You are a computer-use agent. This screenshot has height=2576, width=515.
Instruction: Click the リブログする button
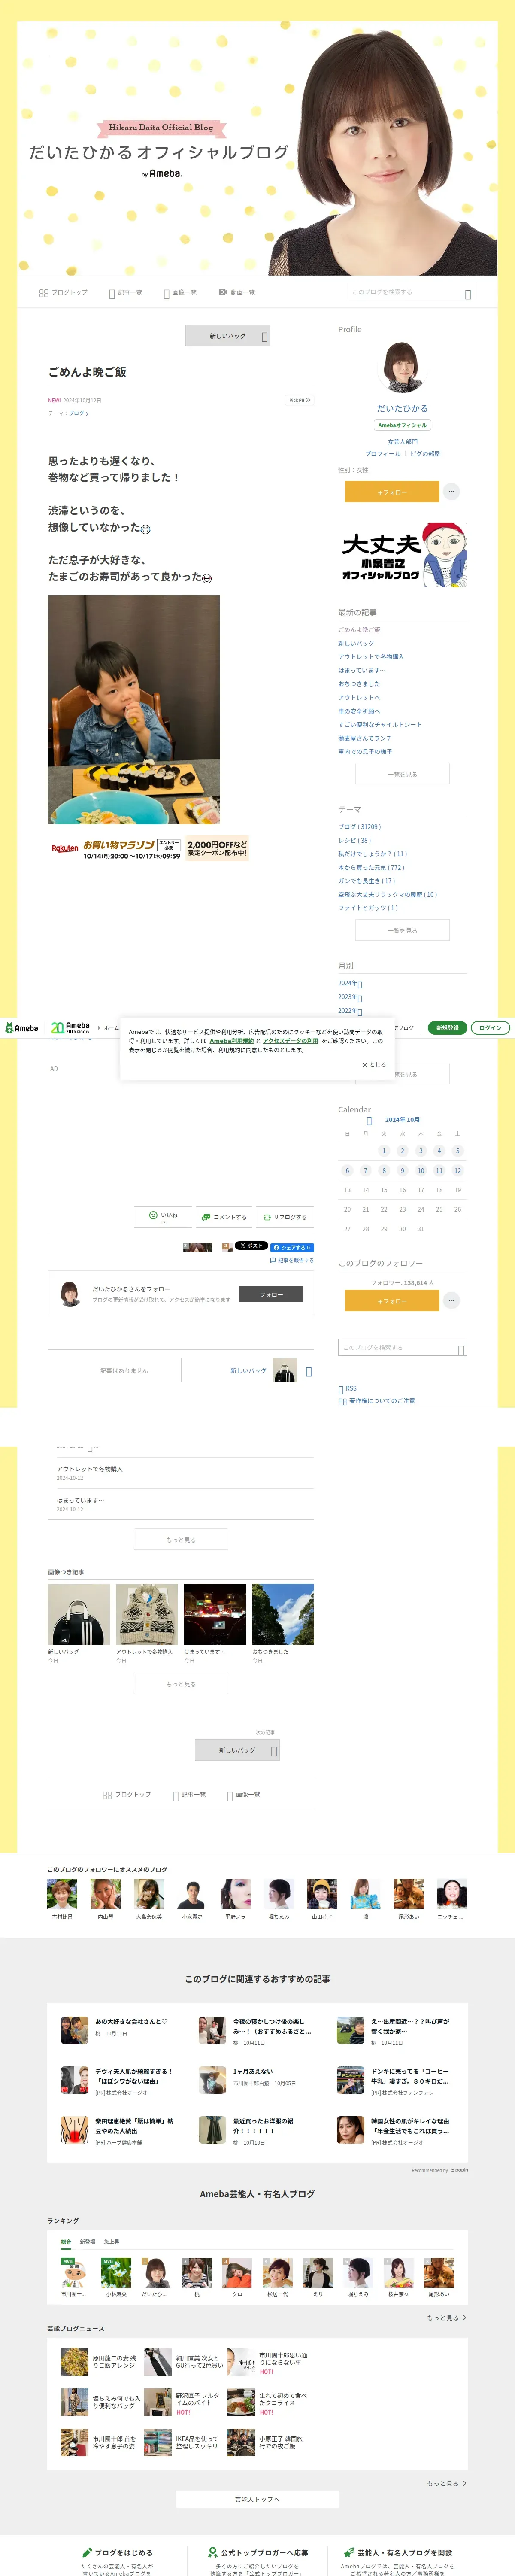click(x=285, y=1217)
